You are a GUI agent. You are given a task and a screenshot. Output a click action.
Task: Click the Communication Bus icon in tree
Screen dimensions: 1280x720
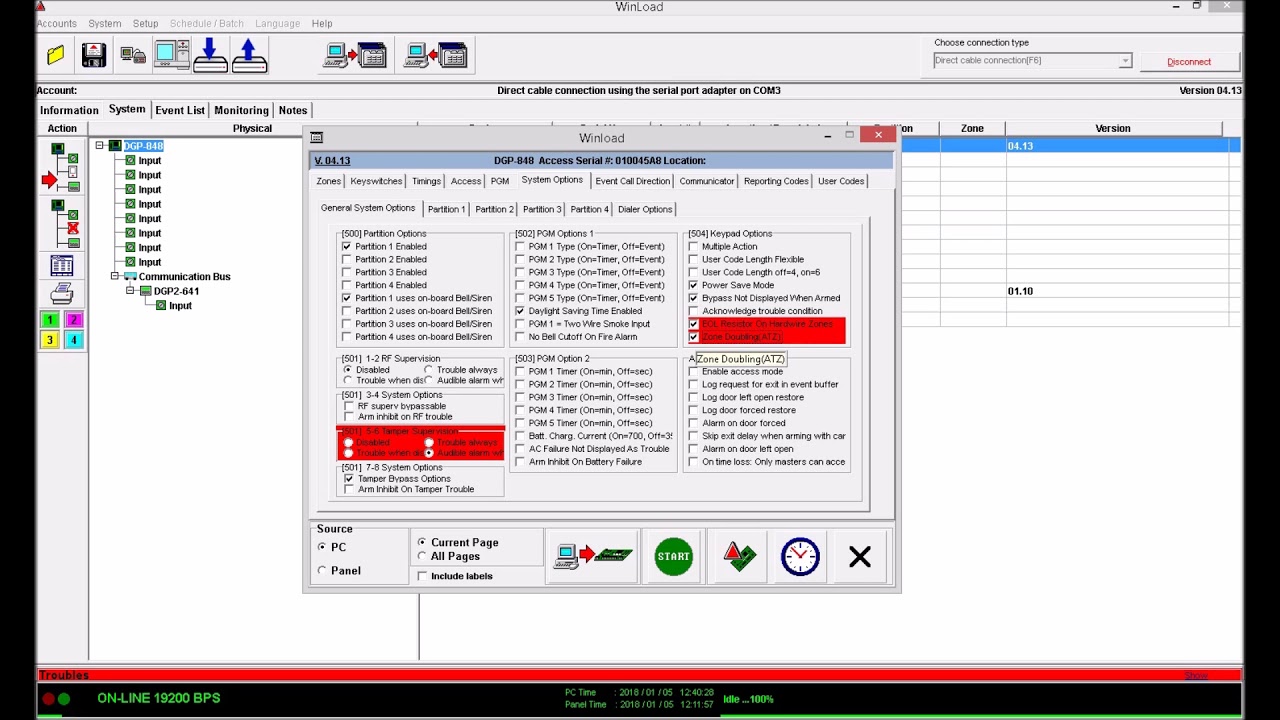click(x=130, y=277)
